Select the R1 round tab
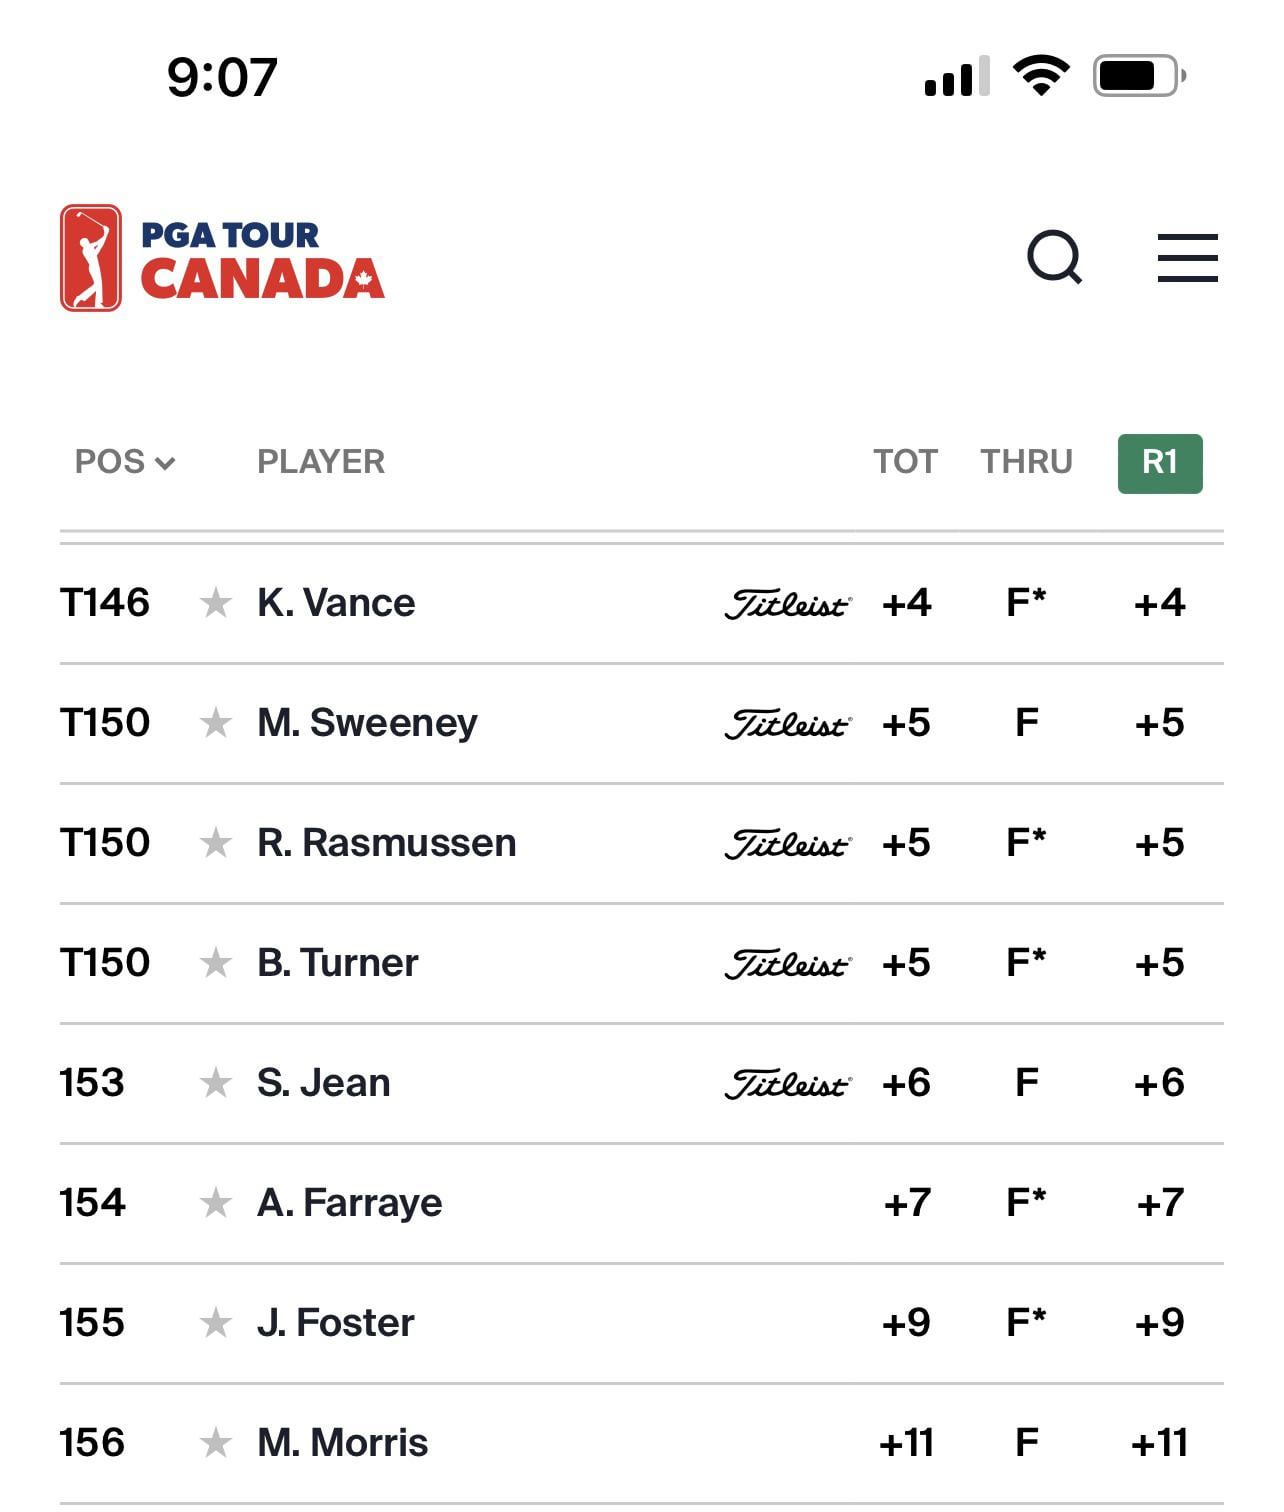Viewport: 1284px width, 1512px height. coord(1160,463)
